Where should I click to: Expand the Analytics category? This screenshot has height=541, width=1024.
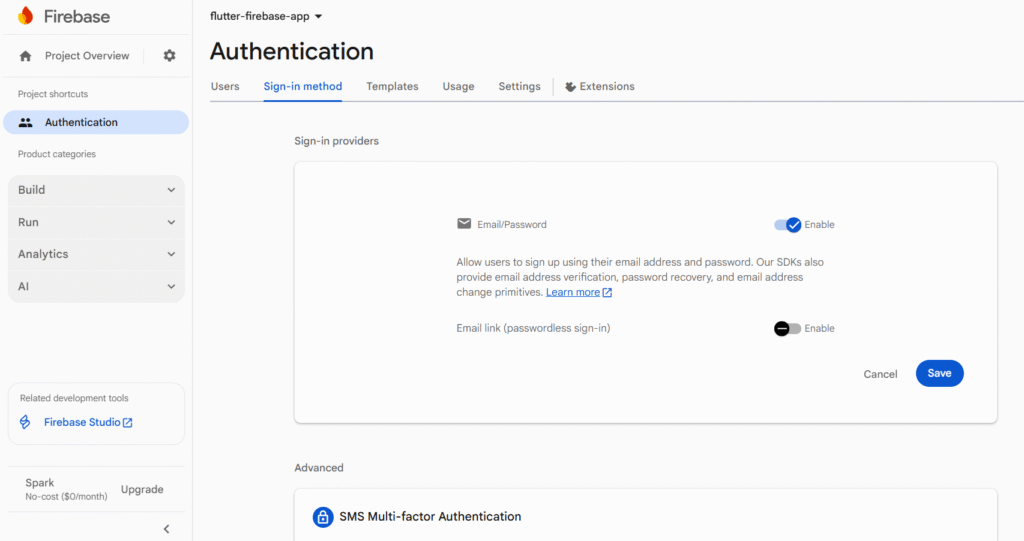[96, 254]
